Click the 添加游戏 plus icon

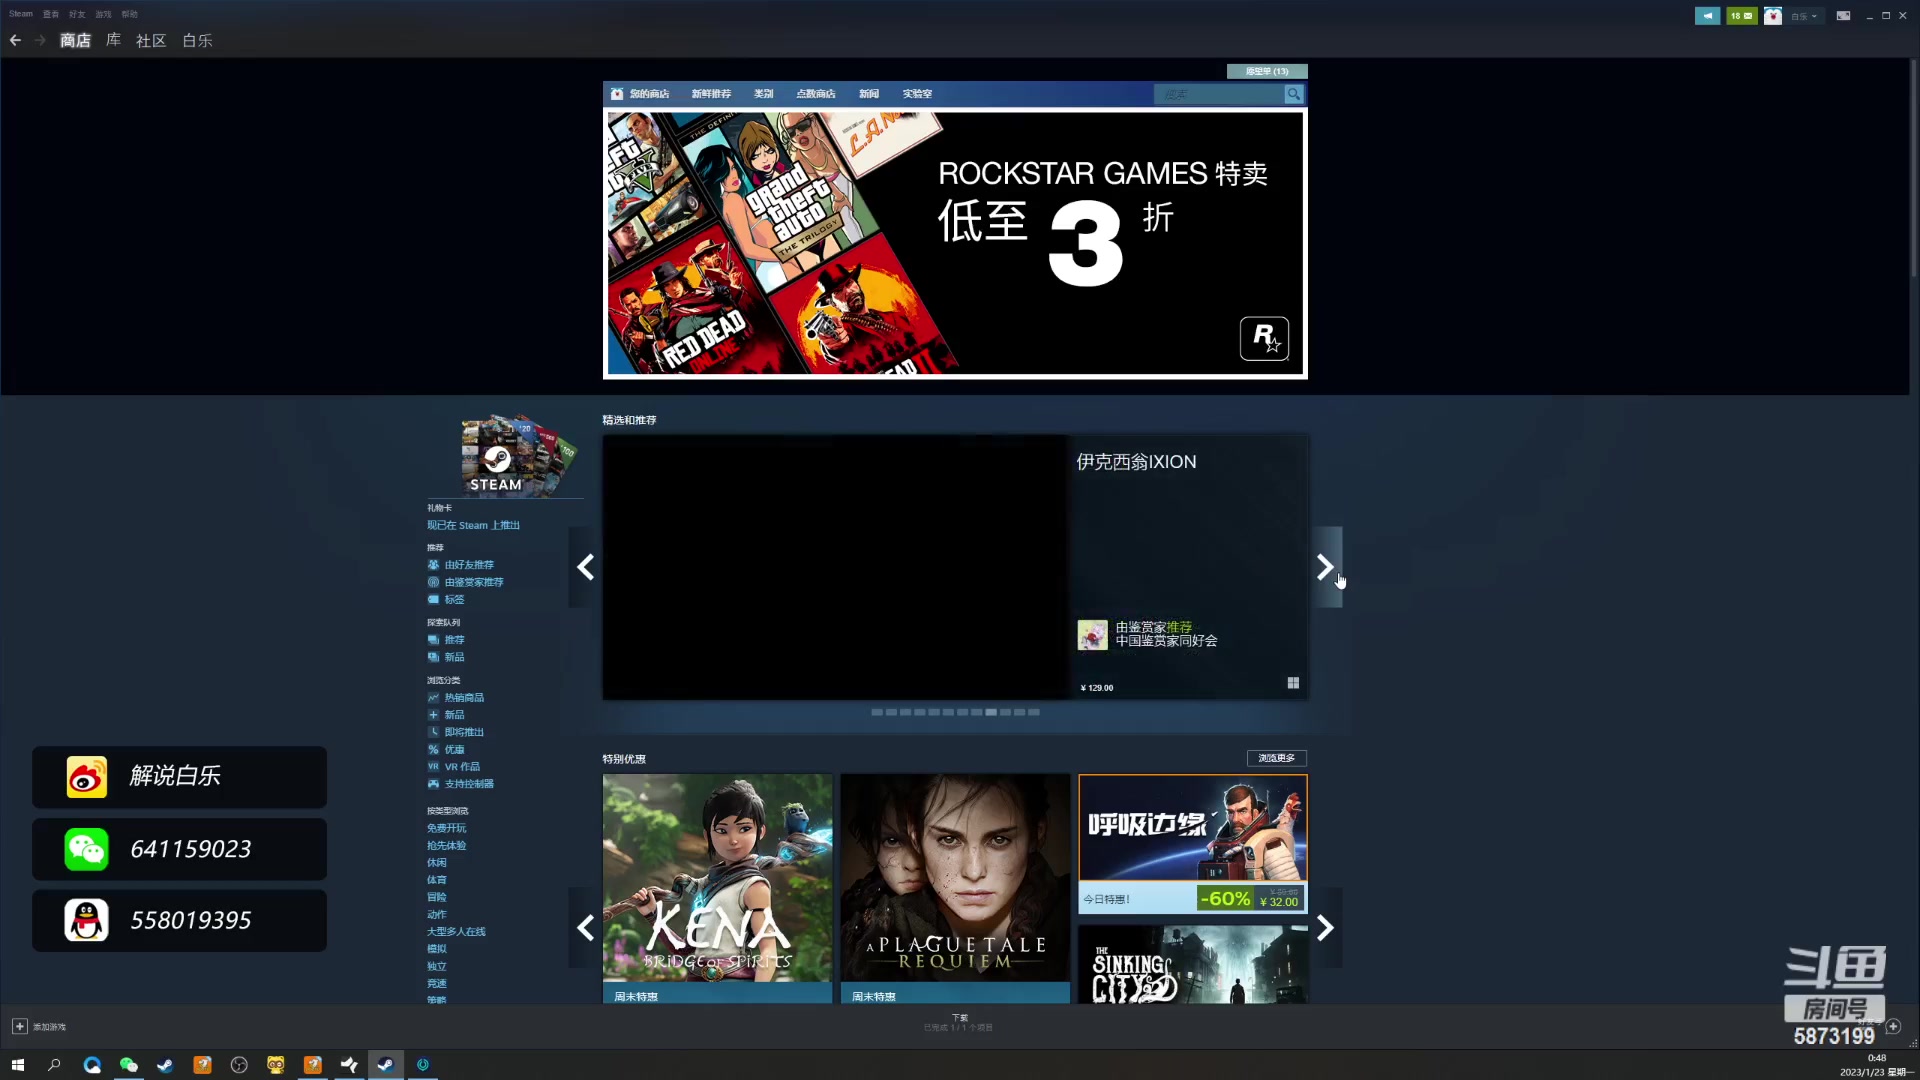(19, 1027)
